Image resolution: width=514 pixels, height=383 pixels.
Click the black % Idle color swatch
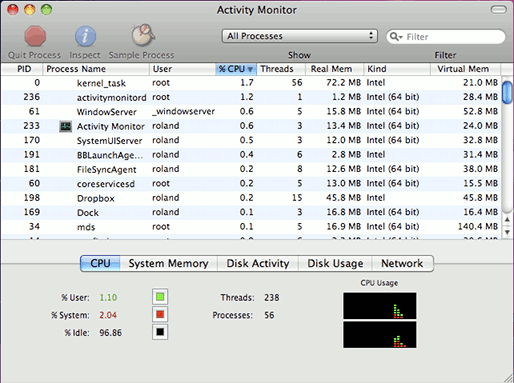160,332
